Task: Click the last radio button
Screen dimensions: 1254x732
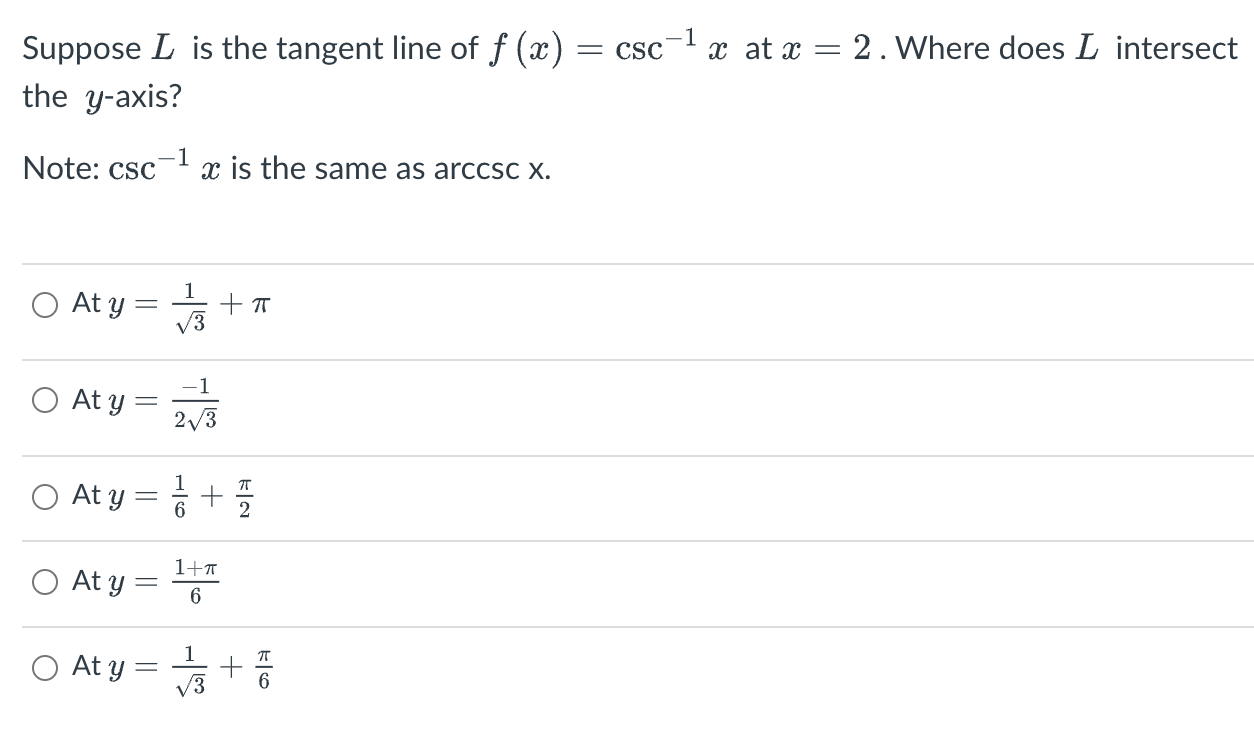Action: (x=44, y=667)
